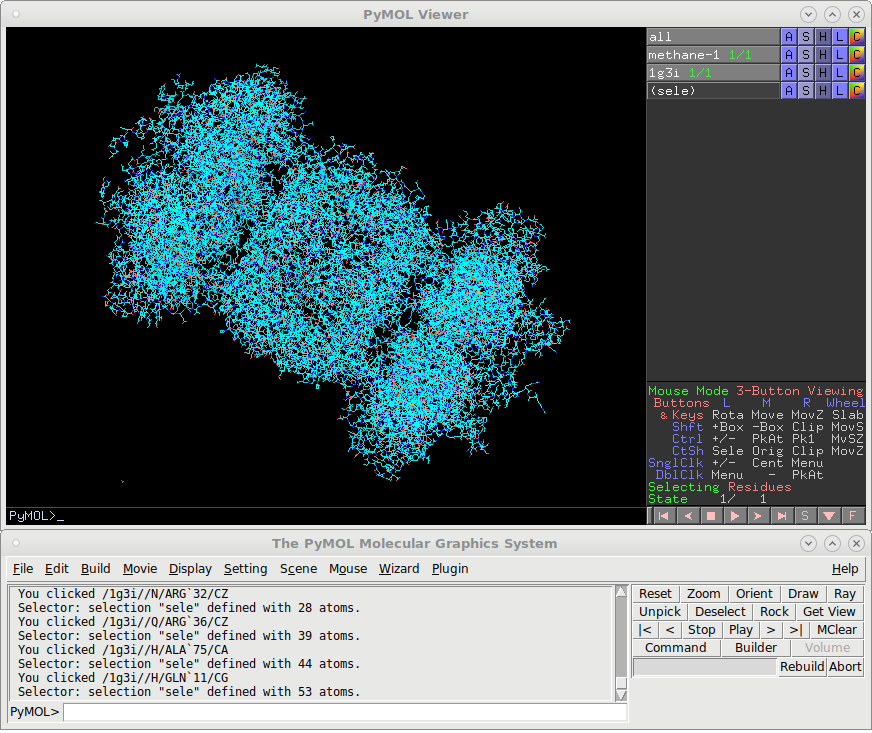Stop playback with square icon
Image resolution: width=872 pixels, height=733 pixels.
(x=711, y=516)
